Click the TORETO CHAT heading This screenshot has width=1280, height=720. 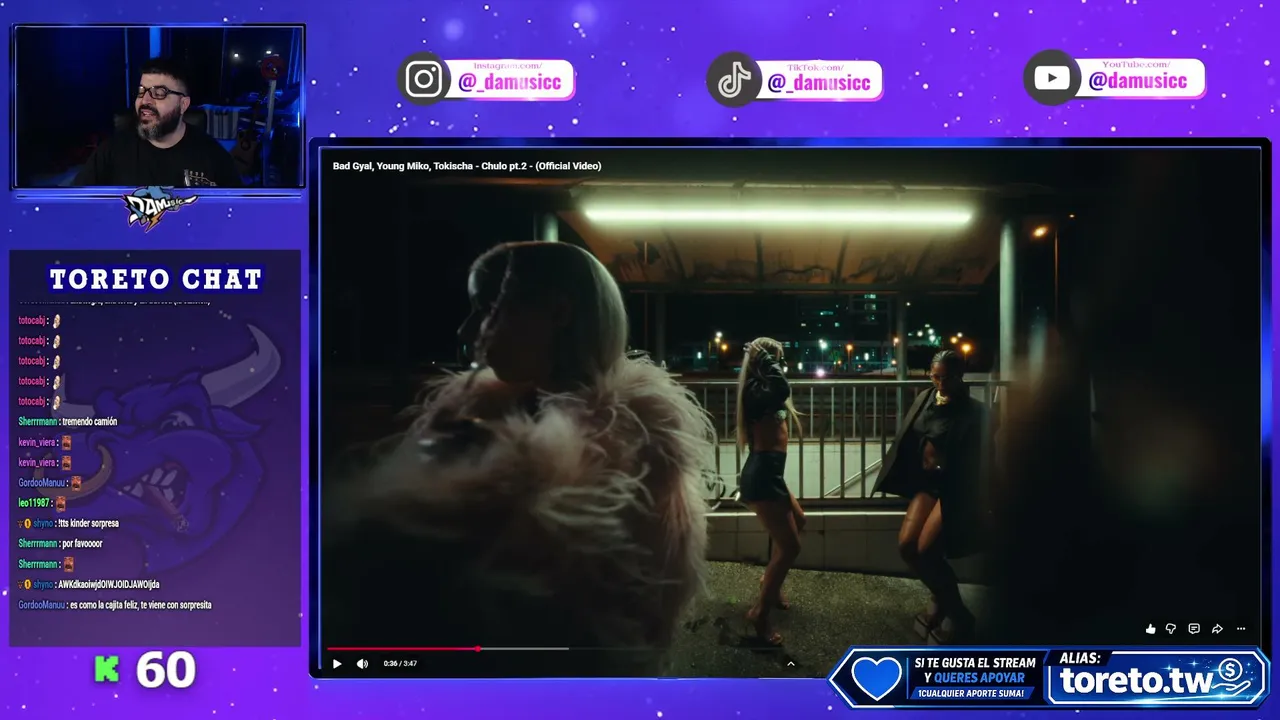(156, 279)
